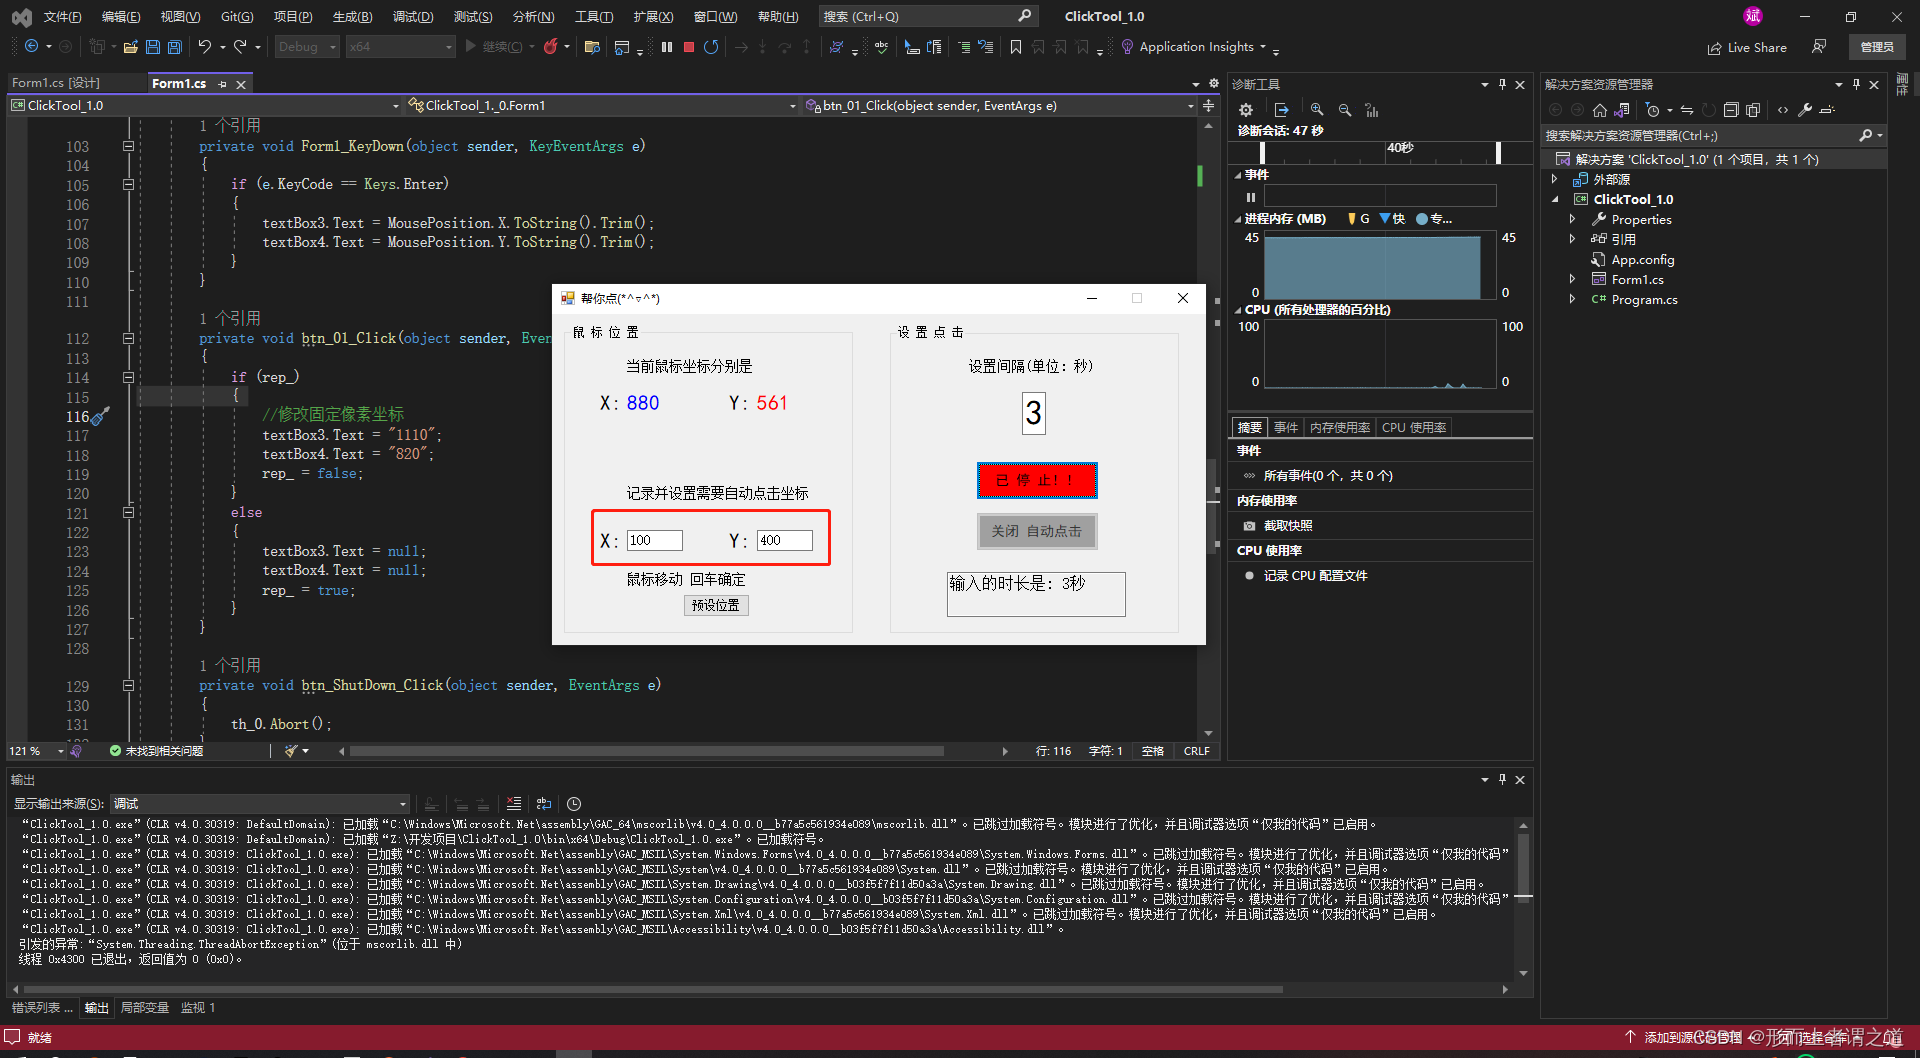The height and width of the screenshot is (1058, 1920).
Task: Click the comment selected lines icon
Action: (x=964, y=47)
